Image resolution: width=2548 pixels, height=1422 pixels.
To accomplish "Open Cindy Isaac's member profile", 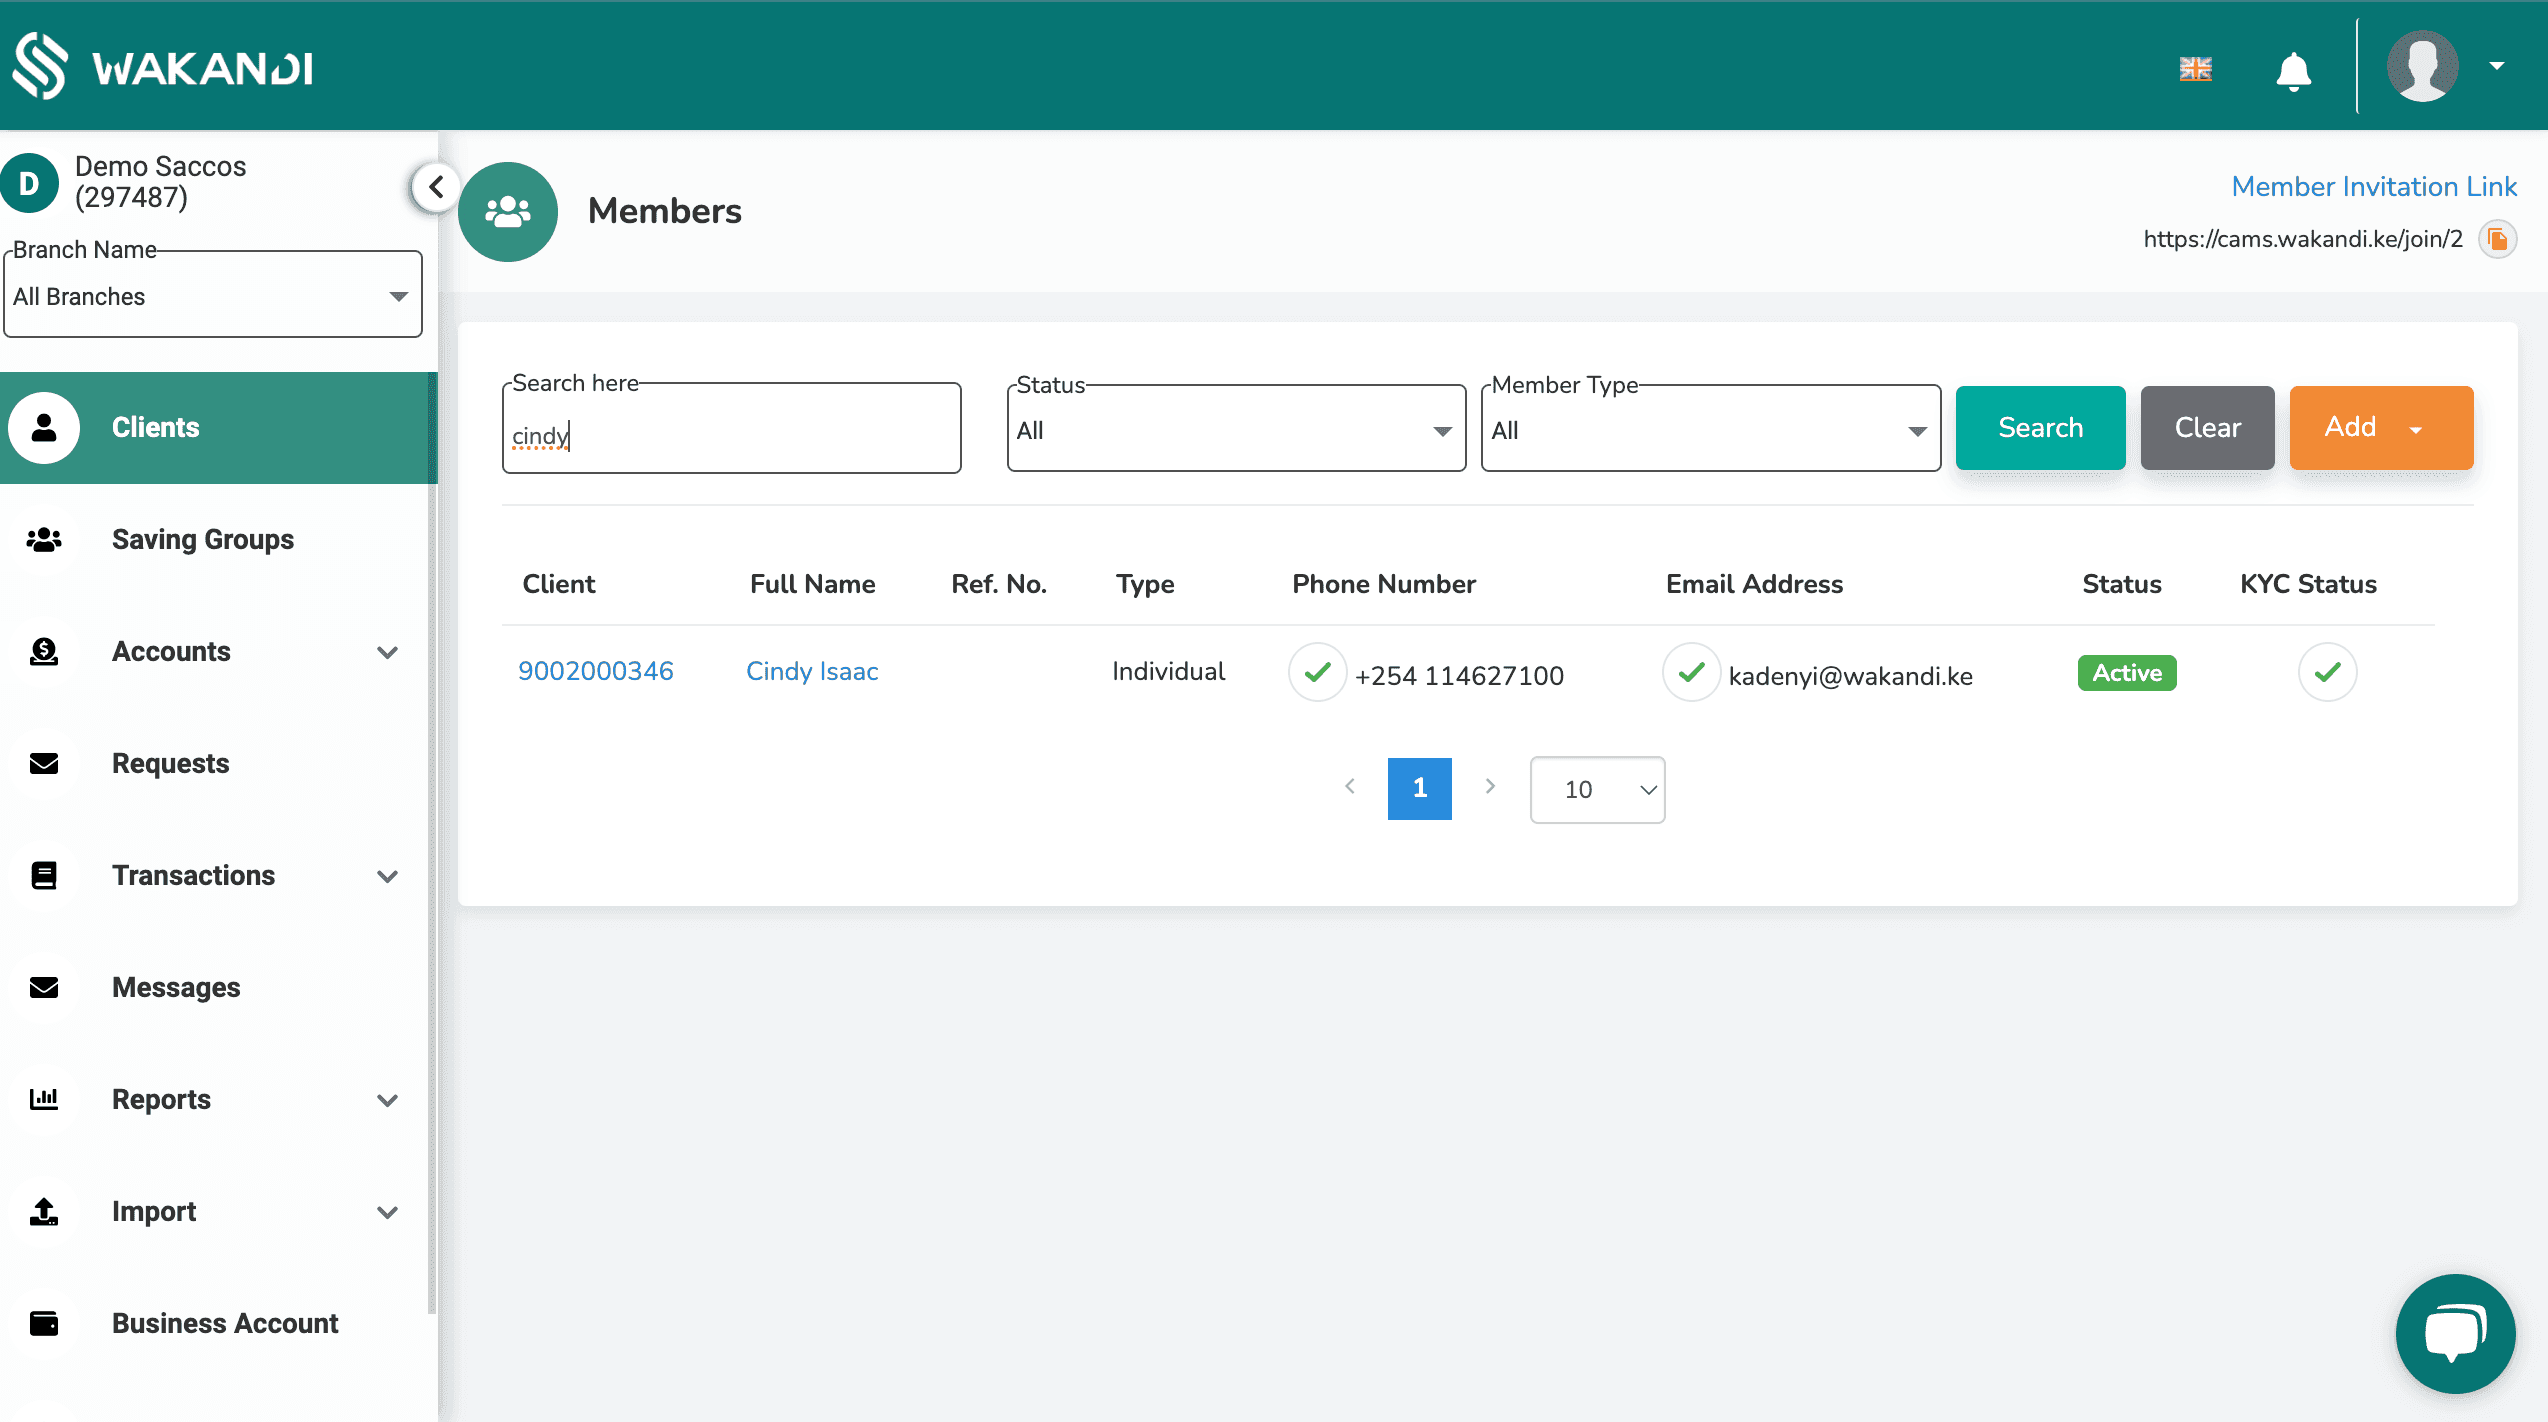I will [812, 671].
